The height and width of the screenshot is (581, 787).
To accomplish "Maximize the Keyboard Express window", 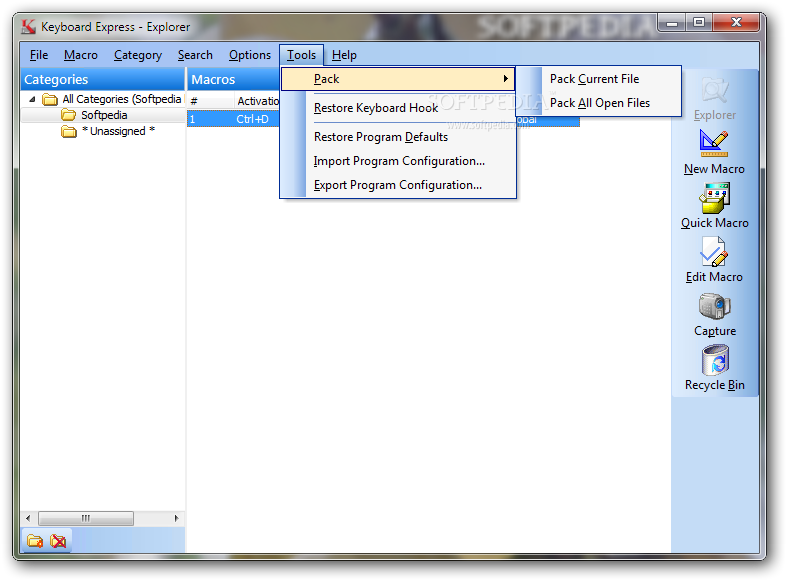I will pyautogui.click(x=699, y=23).
